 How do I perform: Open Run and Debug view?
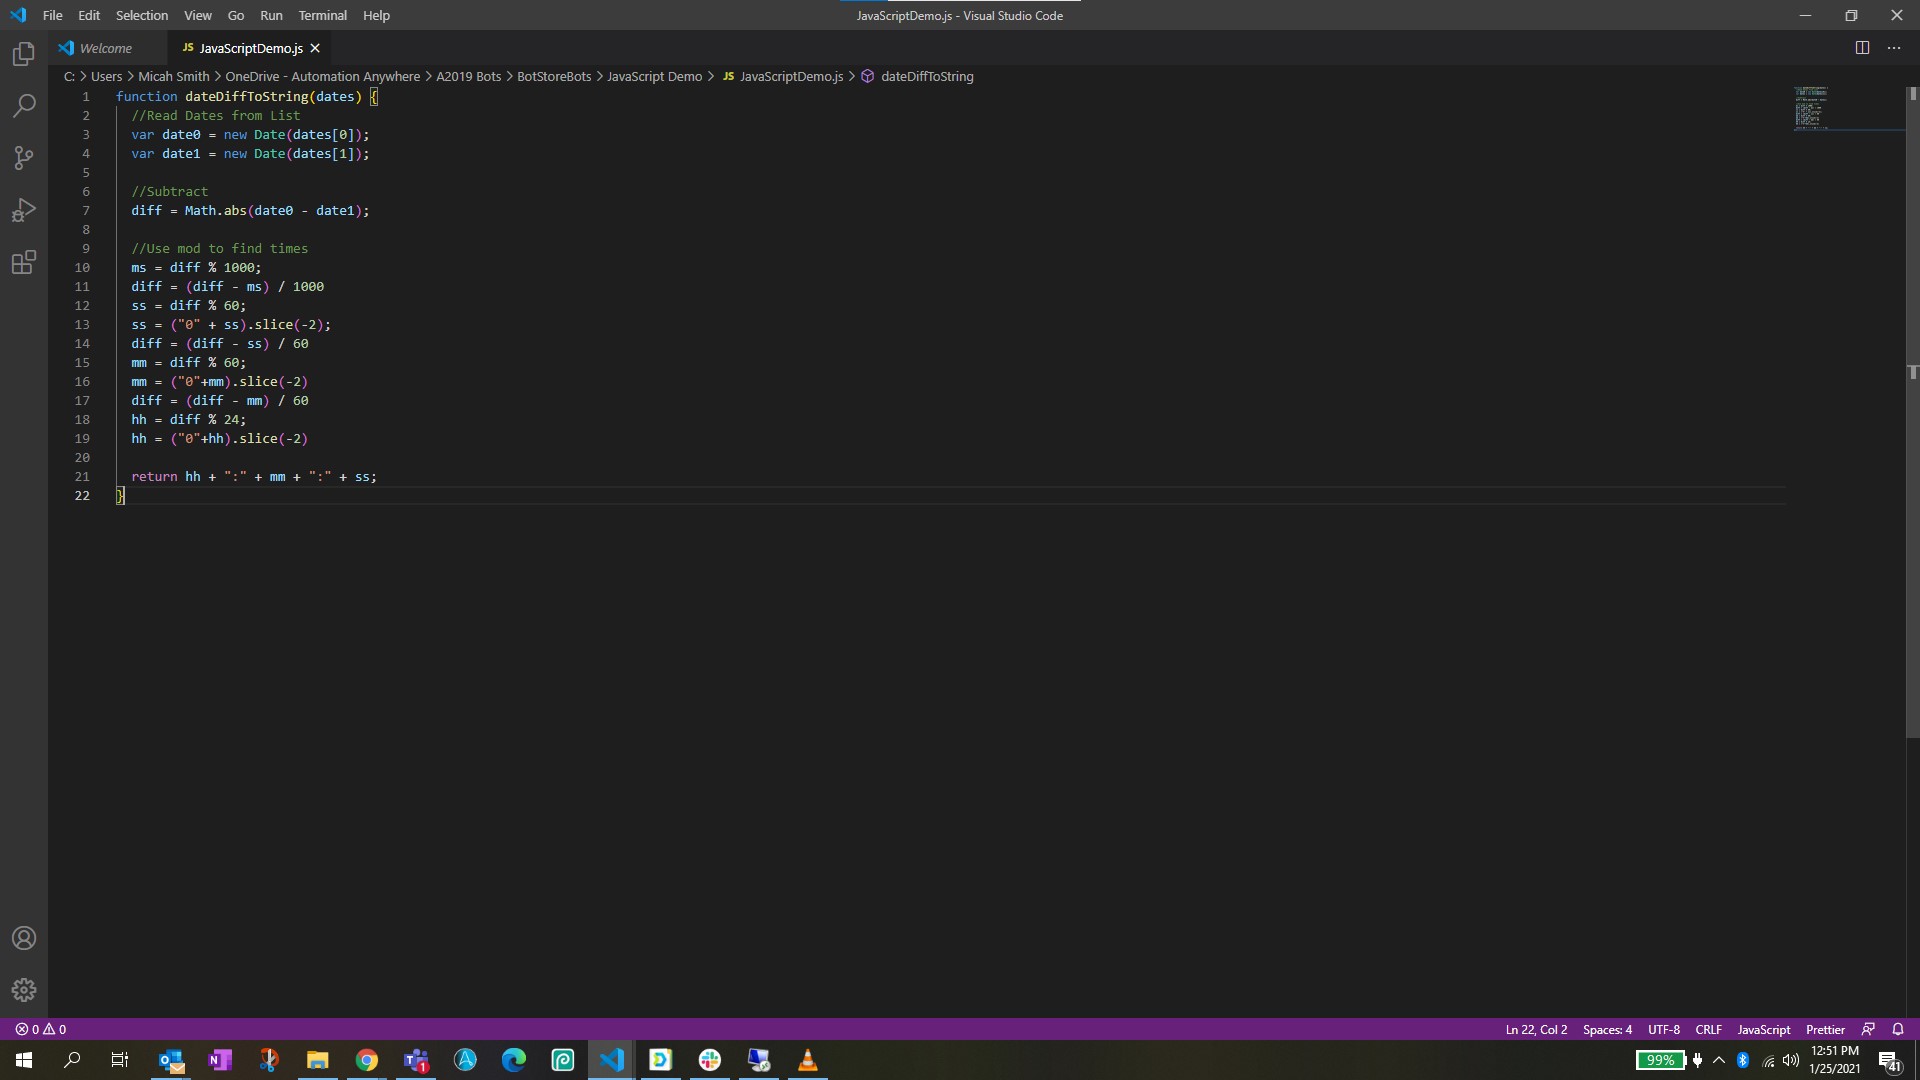pos(24,210)
